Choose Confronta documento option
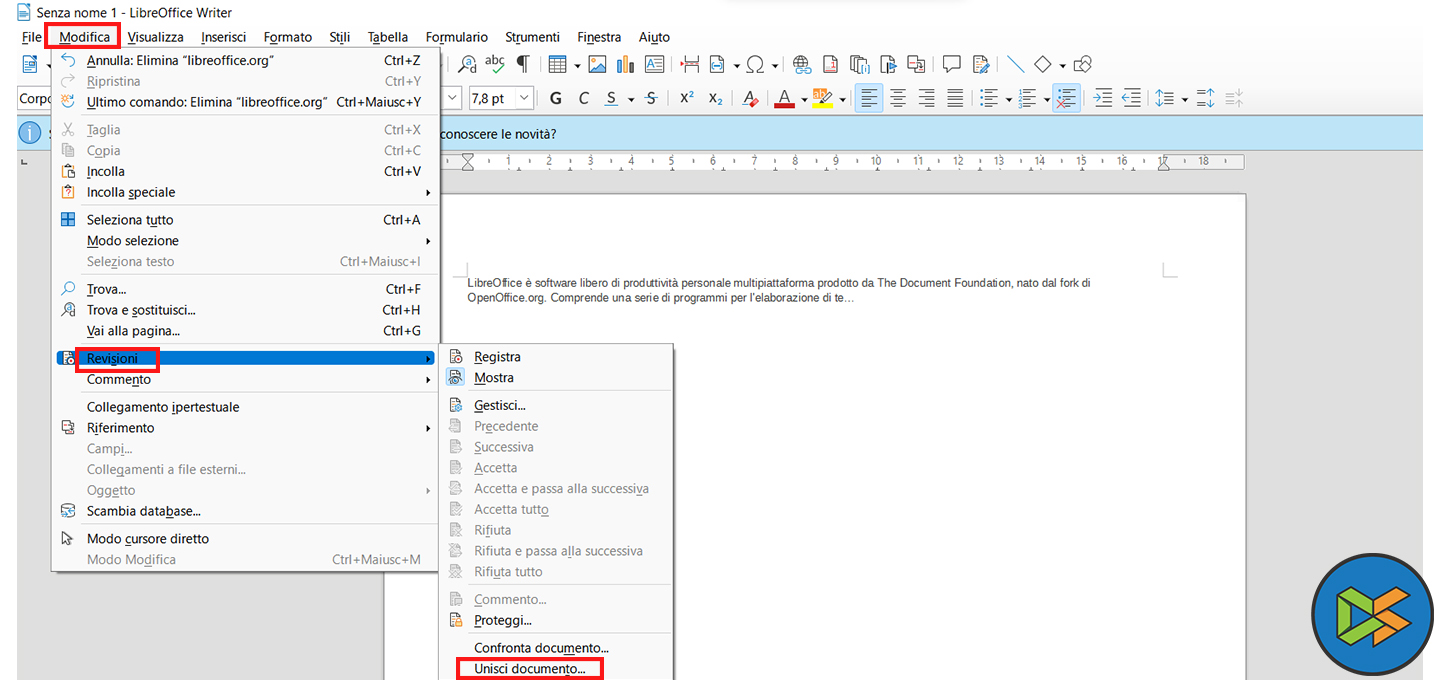 [x=541, y=648]
